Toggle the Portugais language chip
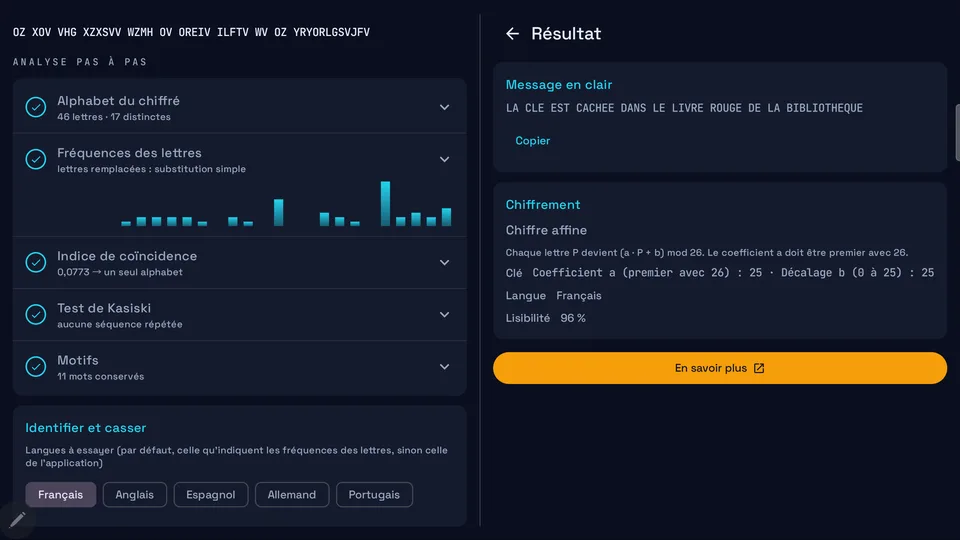The image size is (960, 540). 374,495
